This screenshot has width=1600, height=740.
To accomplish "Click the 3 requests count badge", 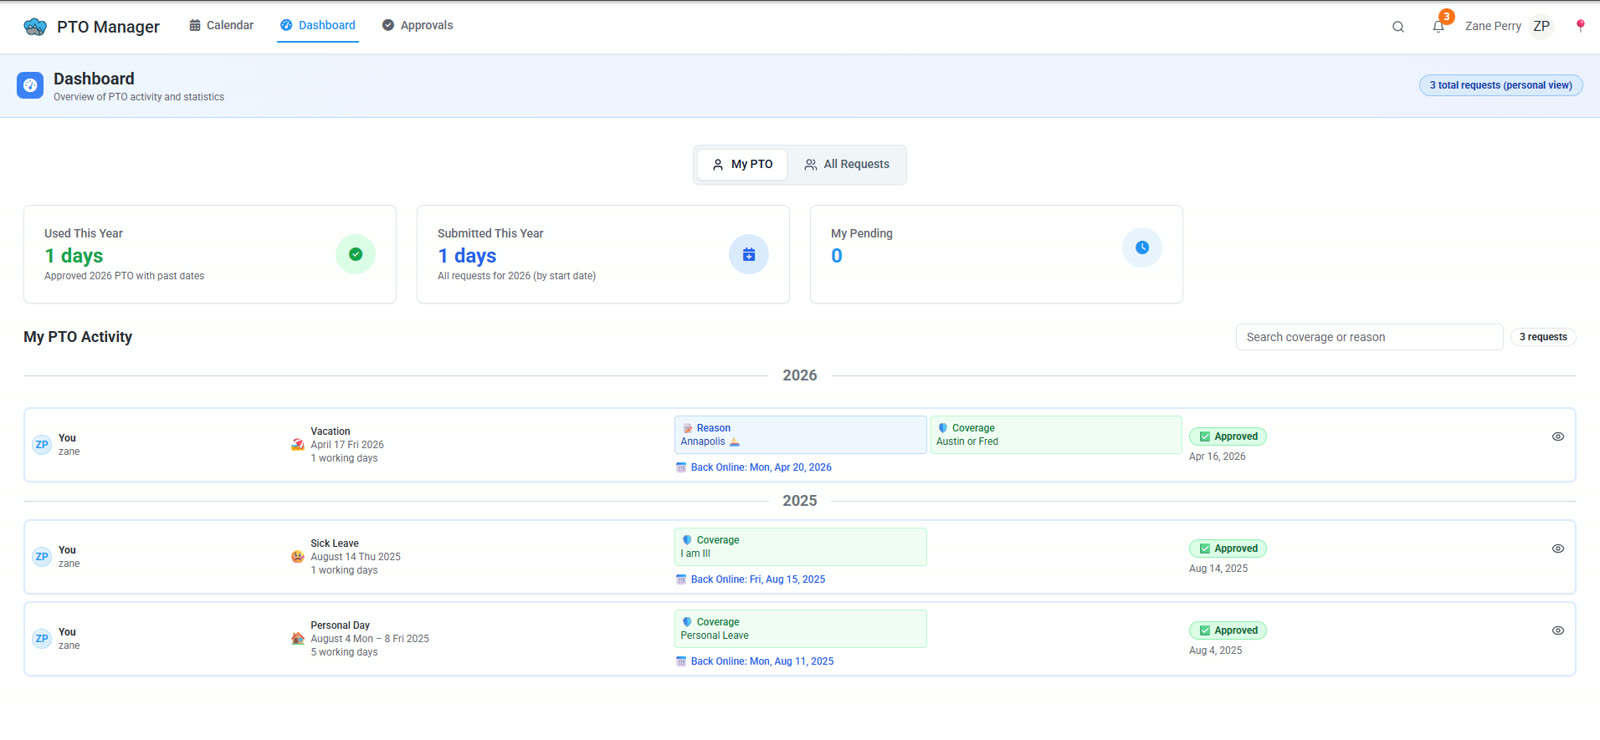I will point(1543,337).
